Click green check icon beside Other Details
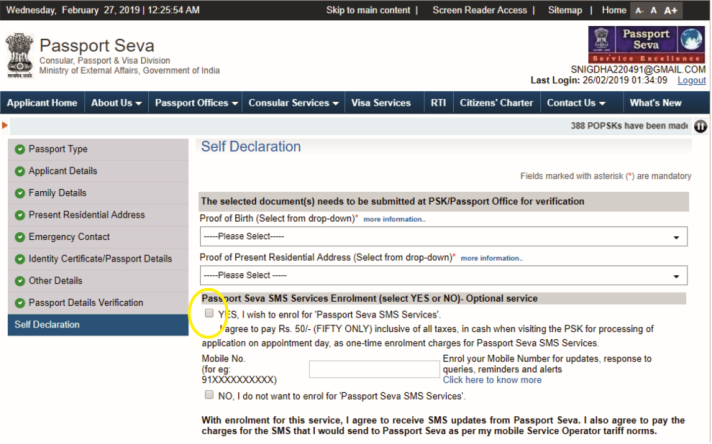This screenshot has width=712, height=444. (x=20, y=281)
